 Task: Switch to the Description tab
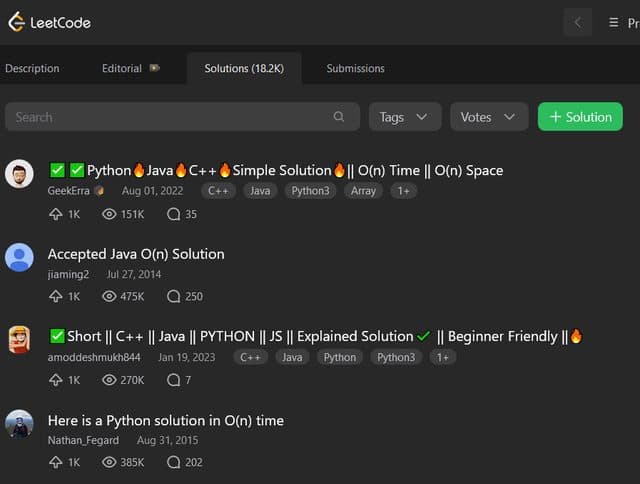[x=32, y=68]
